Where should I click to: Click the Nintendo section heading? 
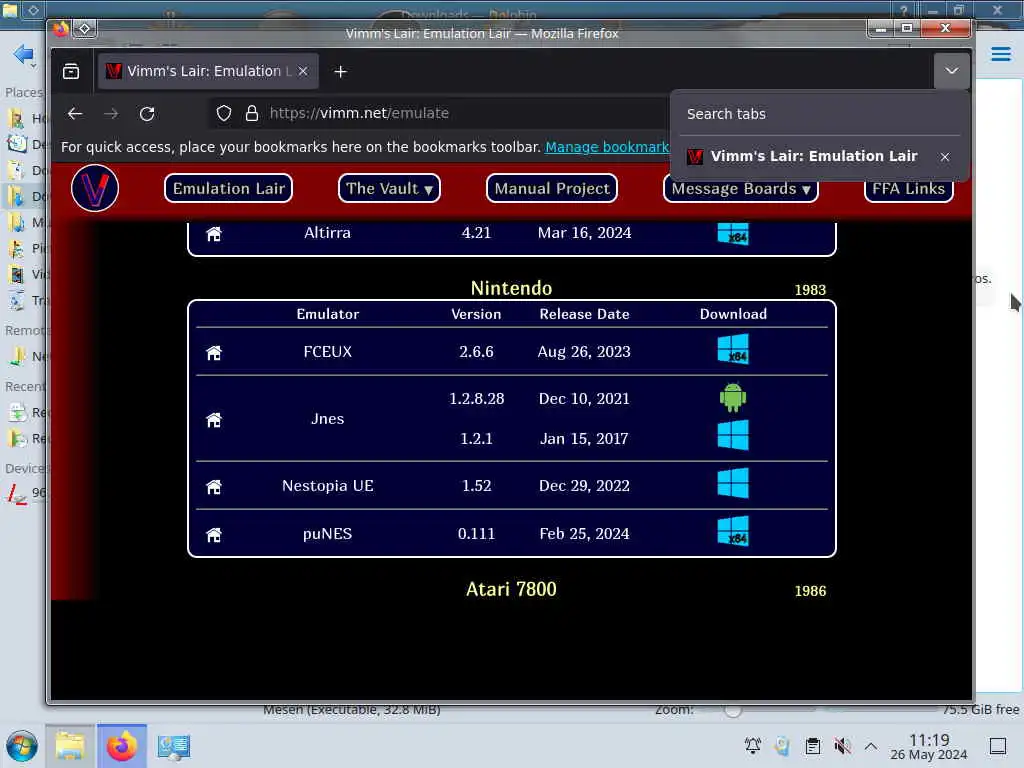click(x=511, y=288)
